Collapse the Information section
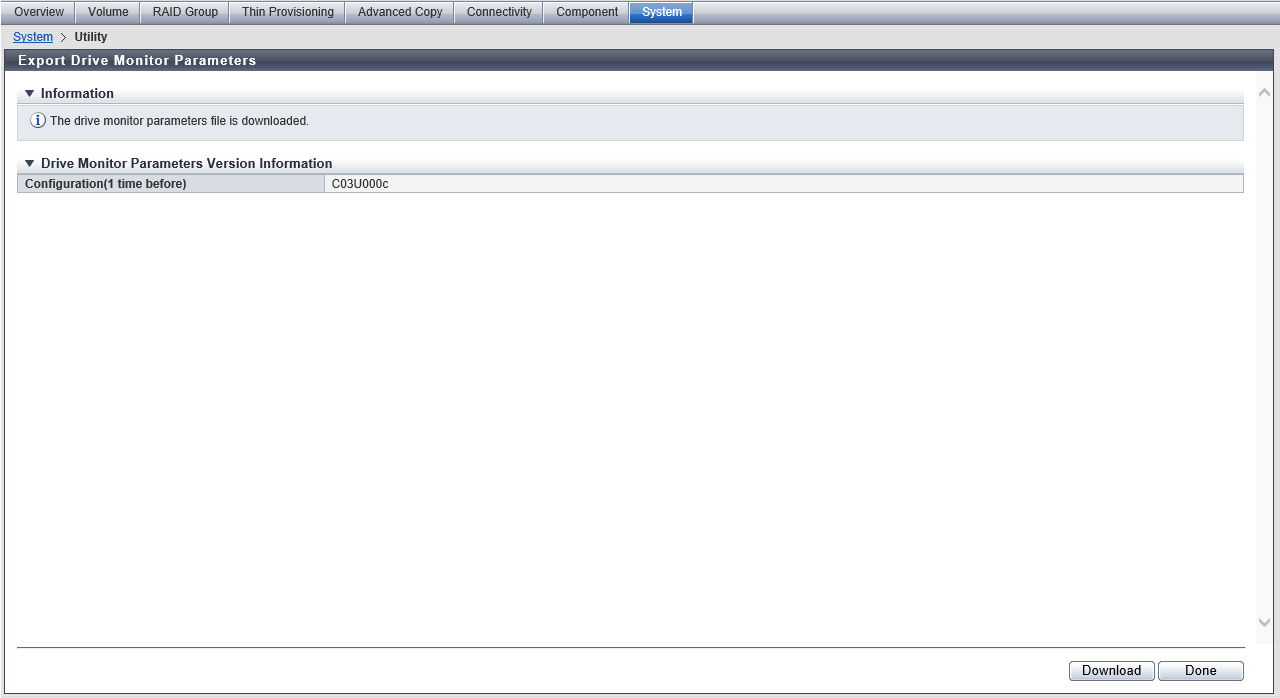1280x698 pixels. tap(30, 94)
